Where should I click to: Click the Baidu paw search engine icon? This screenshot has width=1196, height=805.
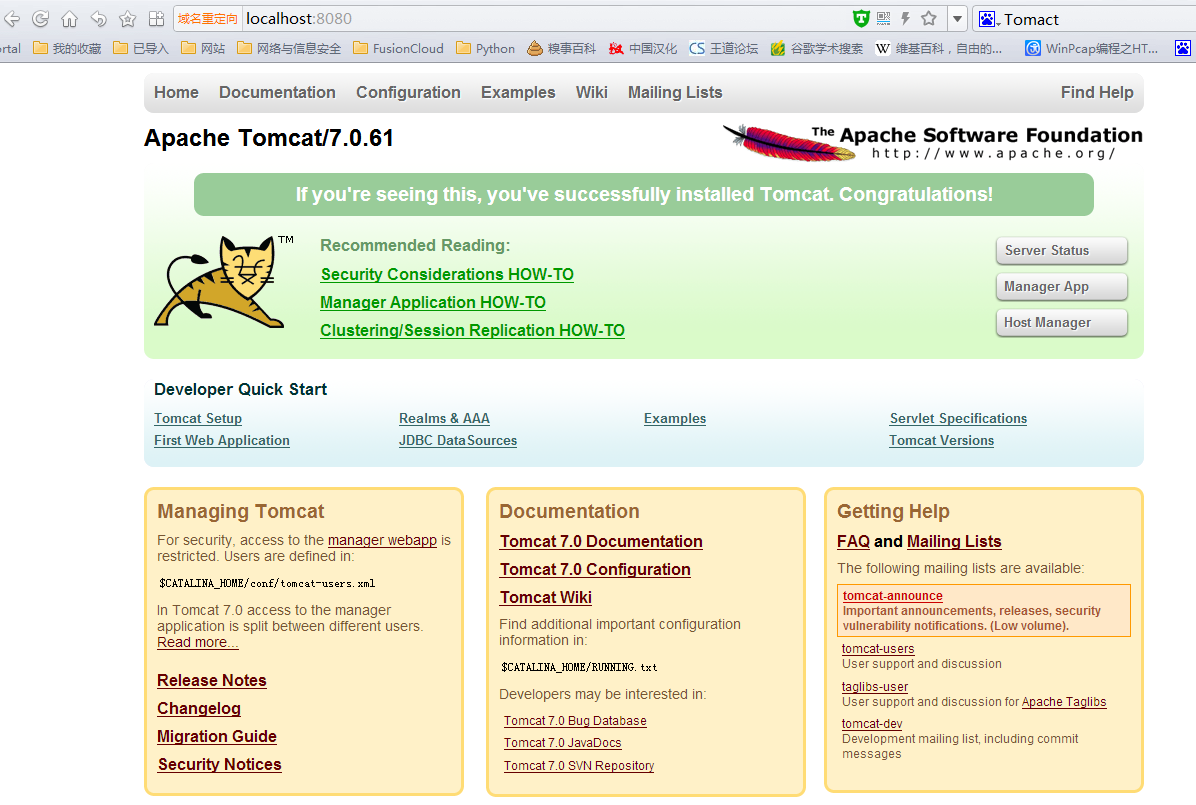point(987,19)
